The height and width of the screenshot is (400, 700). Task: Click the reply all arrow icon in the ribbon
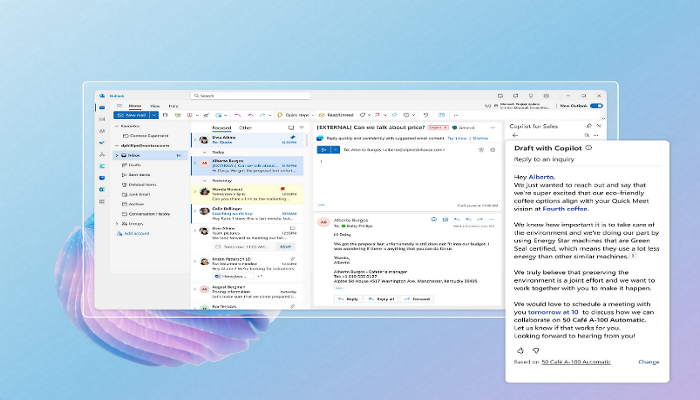250,115
